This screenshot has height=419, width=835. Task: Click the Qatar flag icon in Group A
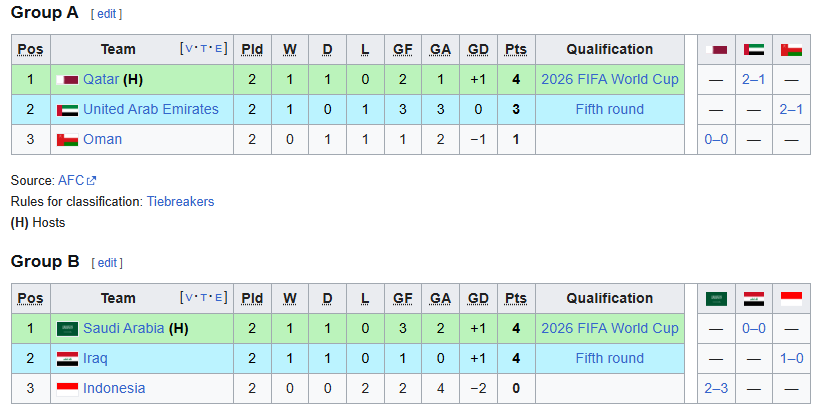click(67, 79)
